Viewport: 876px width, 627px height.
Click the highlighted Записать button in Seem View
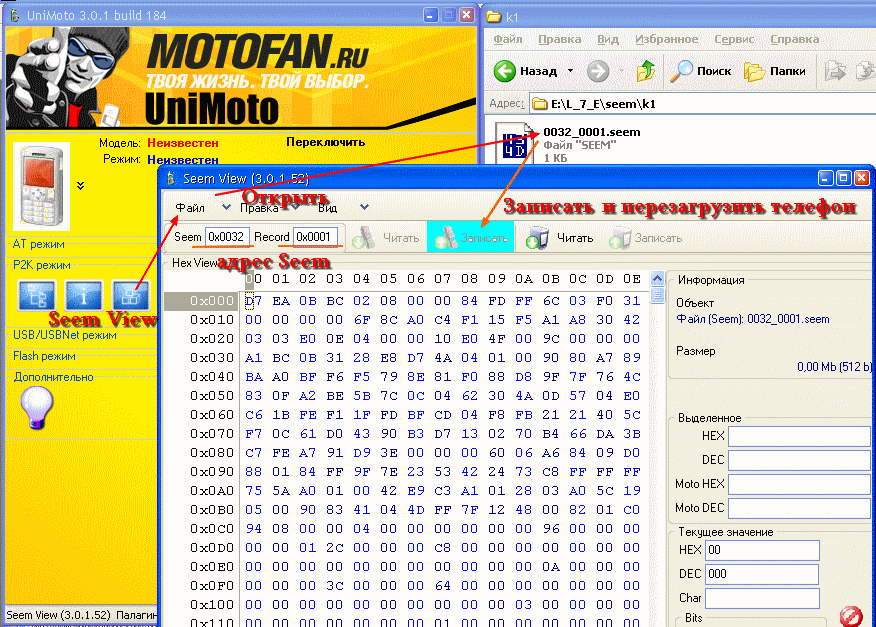(470, 238)
